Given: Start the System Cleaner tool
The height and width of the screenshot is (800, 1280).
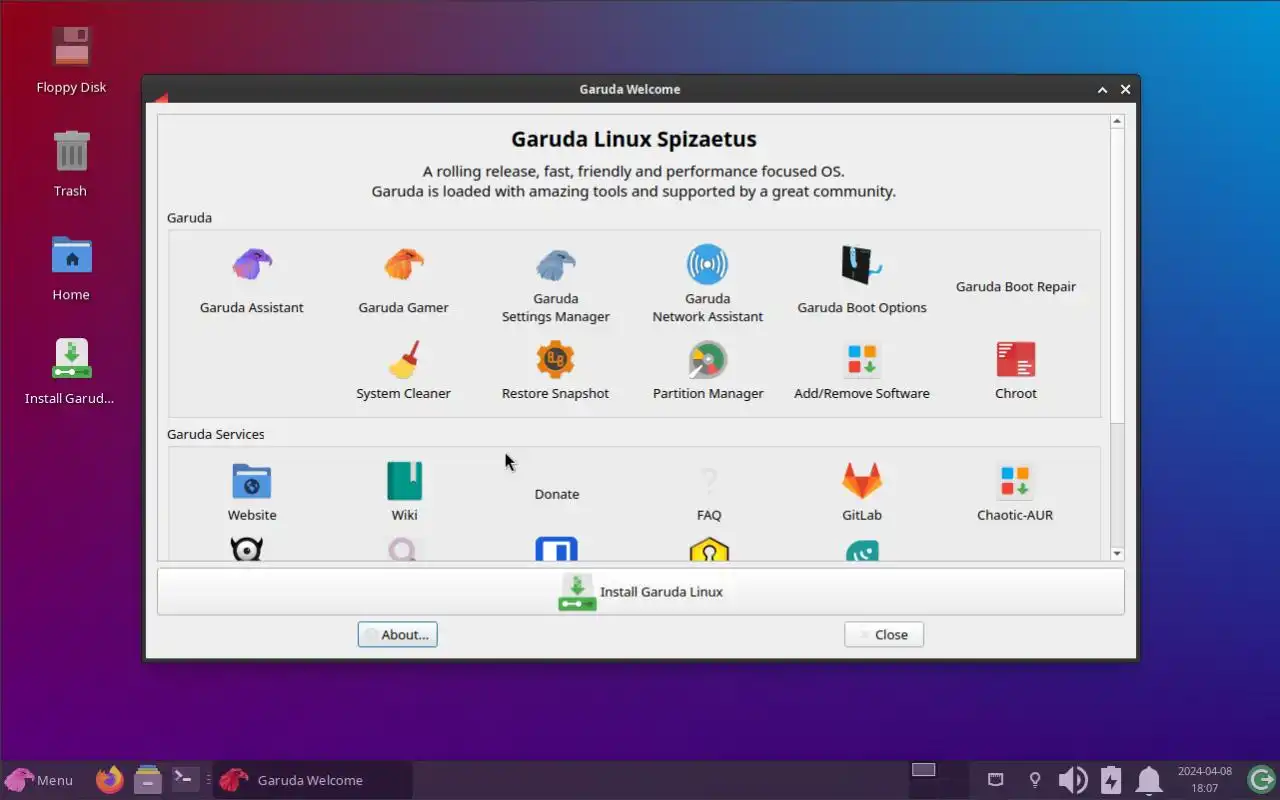Looking at the screenshot, I should tap(403, 371).
